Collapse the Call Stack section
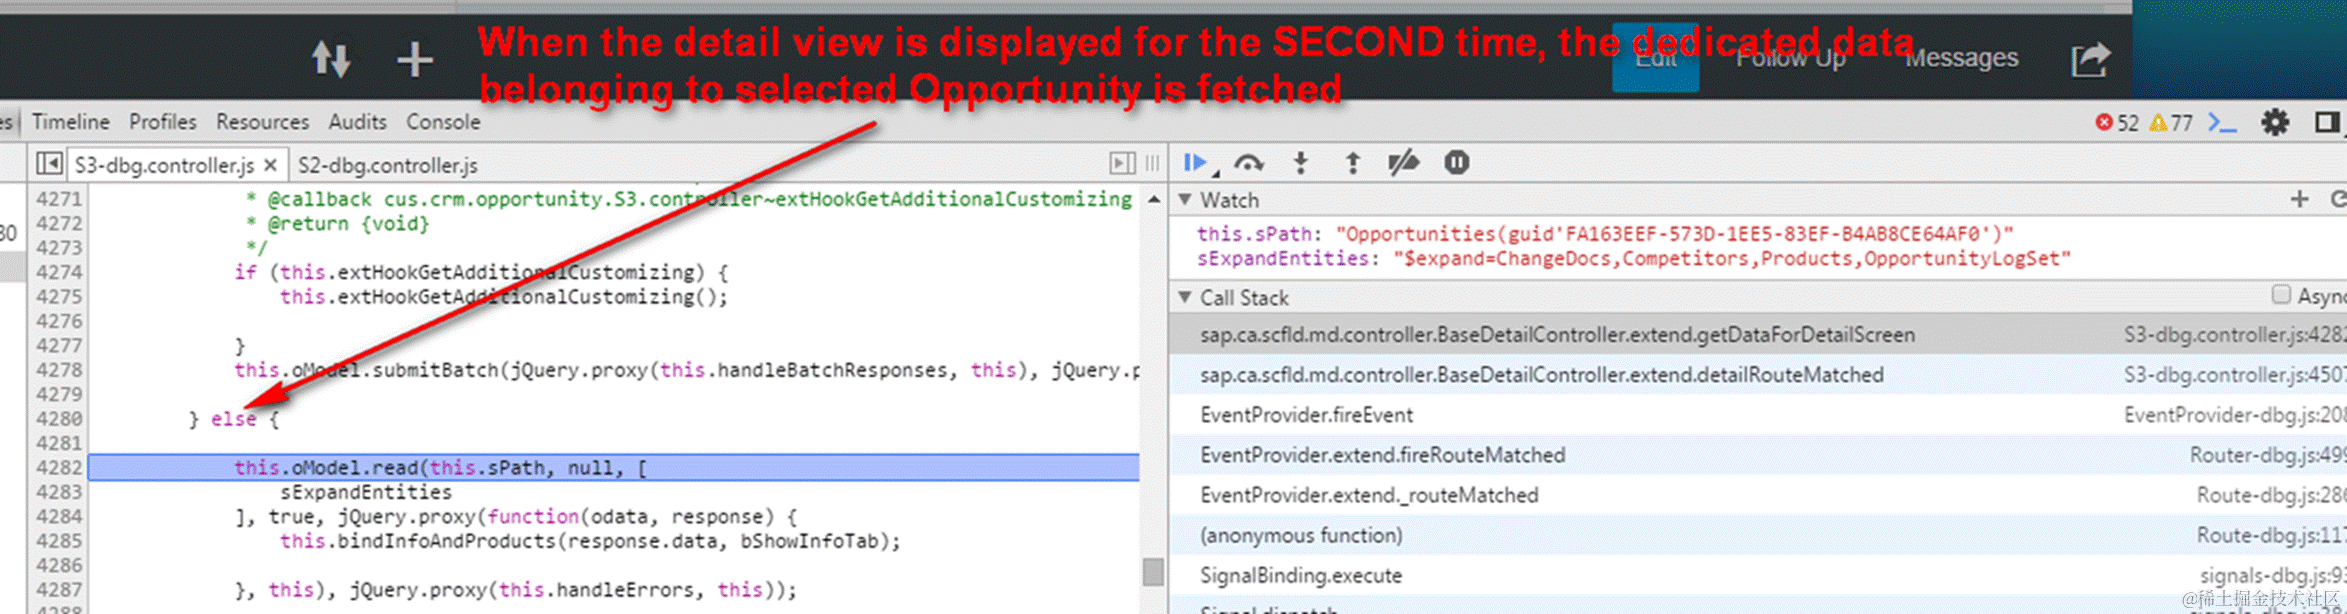 (x=1186, y=297)
